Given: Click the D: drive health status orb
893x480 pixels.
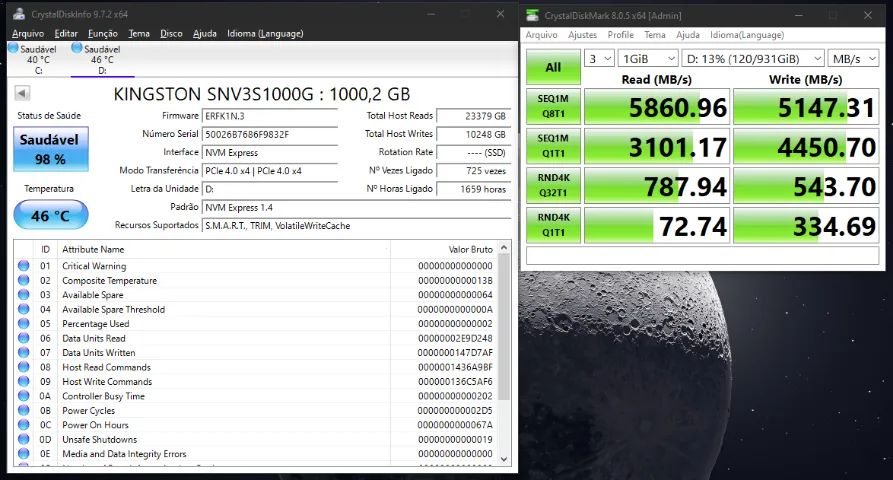Looking at the screenshot, I should click(77, 48).
